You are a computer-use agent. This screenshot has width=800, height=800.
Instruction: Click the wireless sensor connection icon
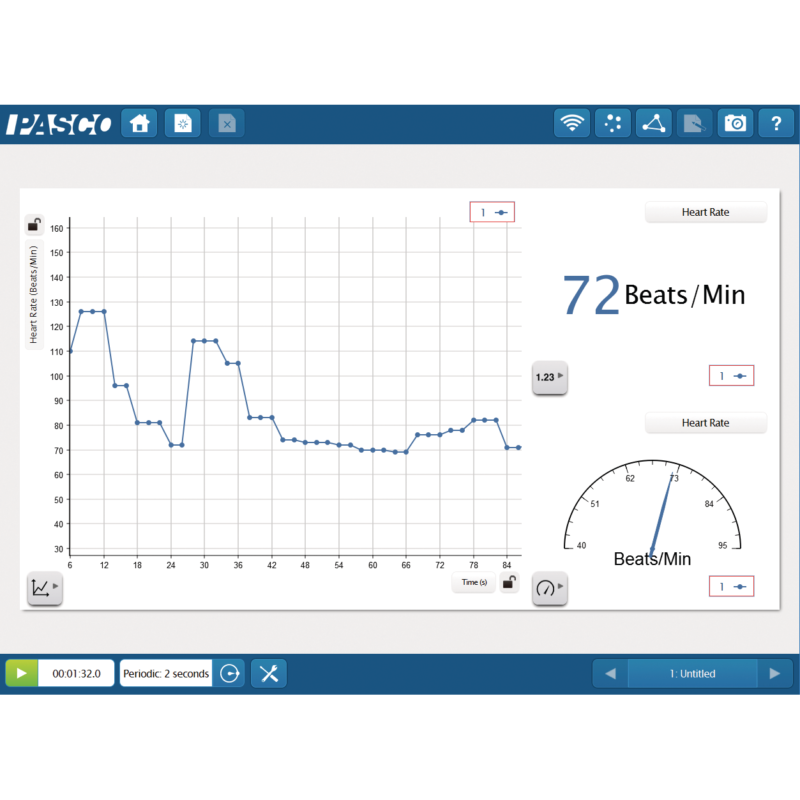coord(572,123)
